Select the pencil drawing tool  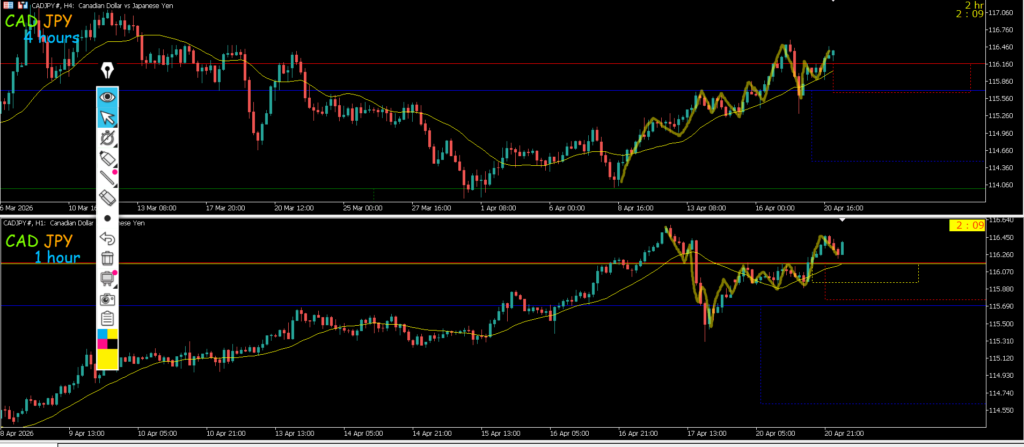coord(108,138)
